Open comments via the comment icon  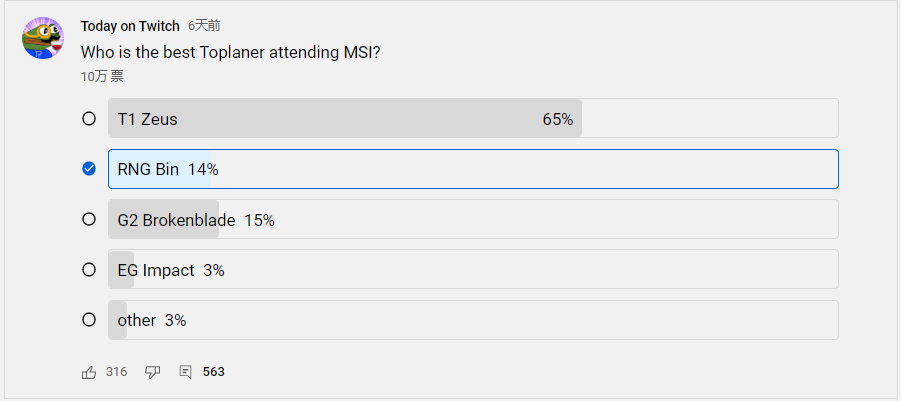[185, 372]
